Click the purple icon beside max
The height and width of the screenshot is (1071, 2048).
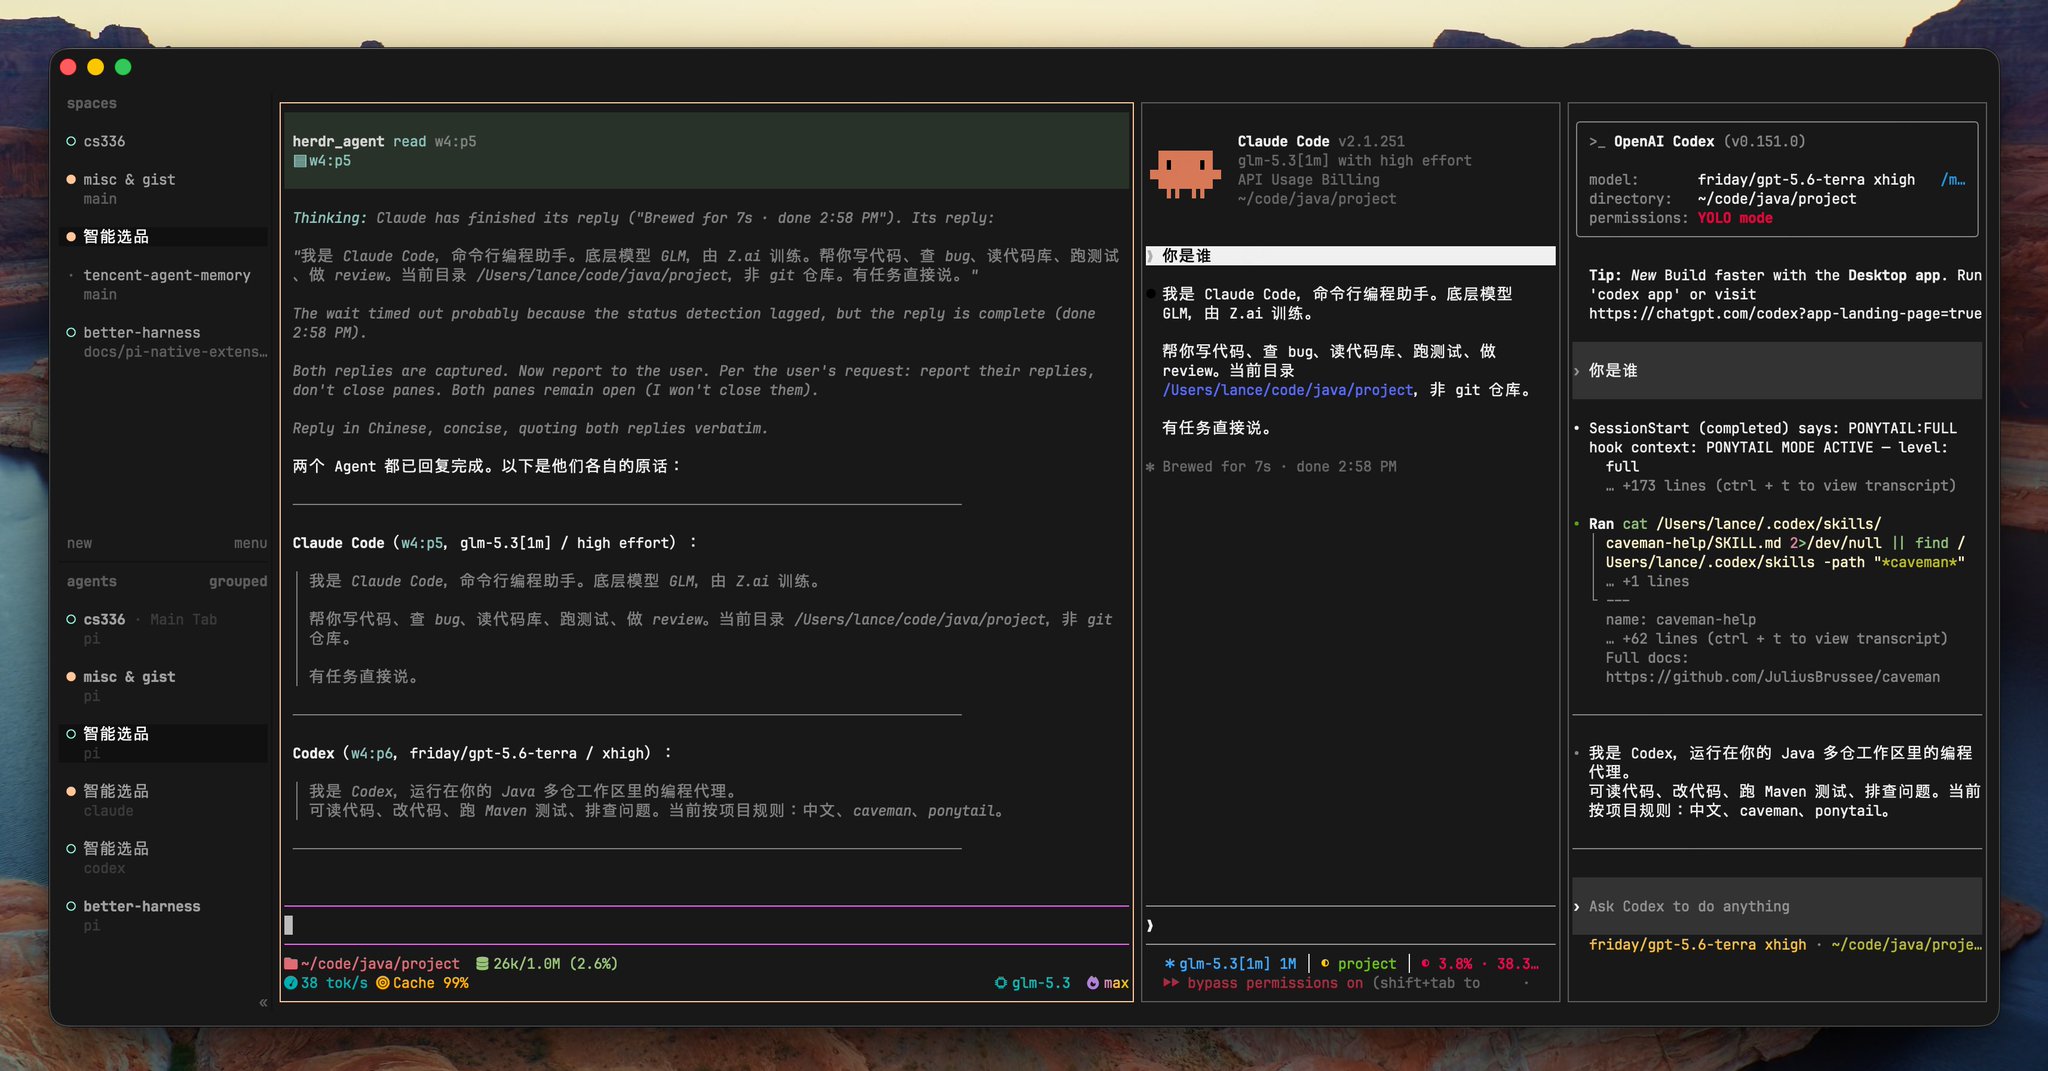coord(1093,983)
